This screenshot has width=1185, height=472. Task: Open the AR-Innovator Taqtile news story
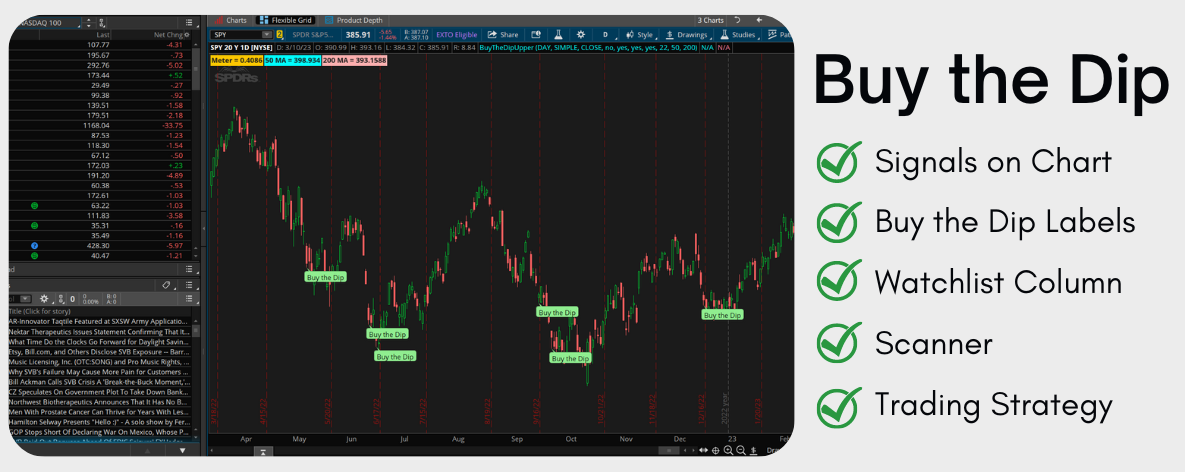[98, 321]
